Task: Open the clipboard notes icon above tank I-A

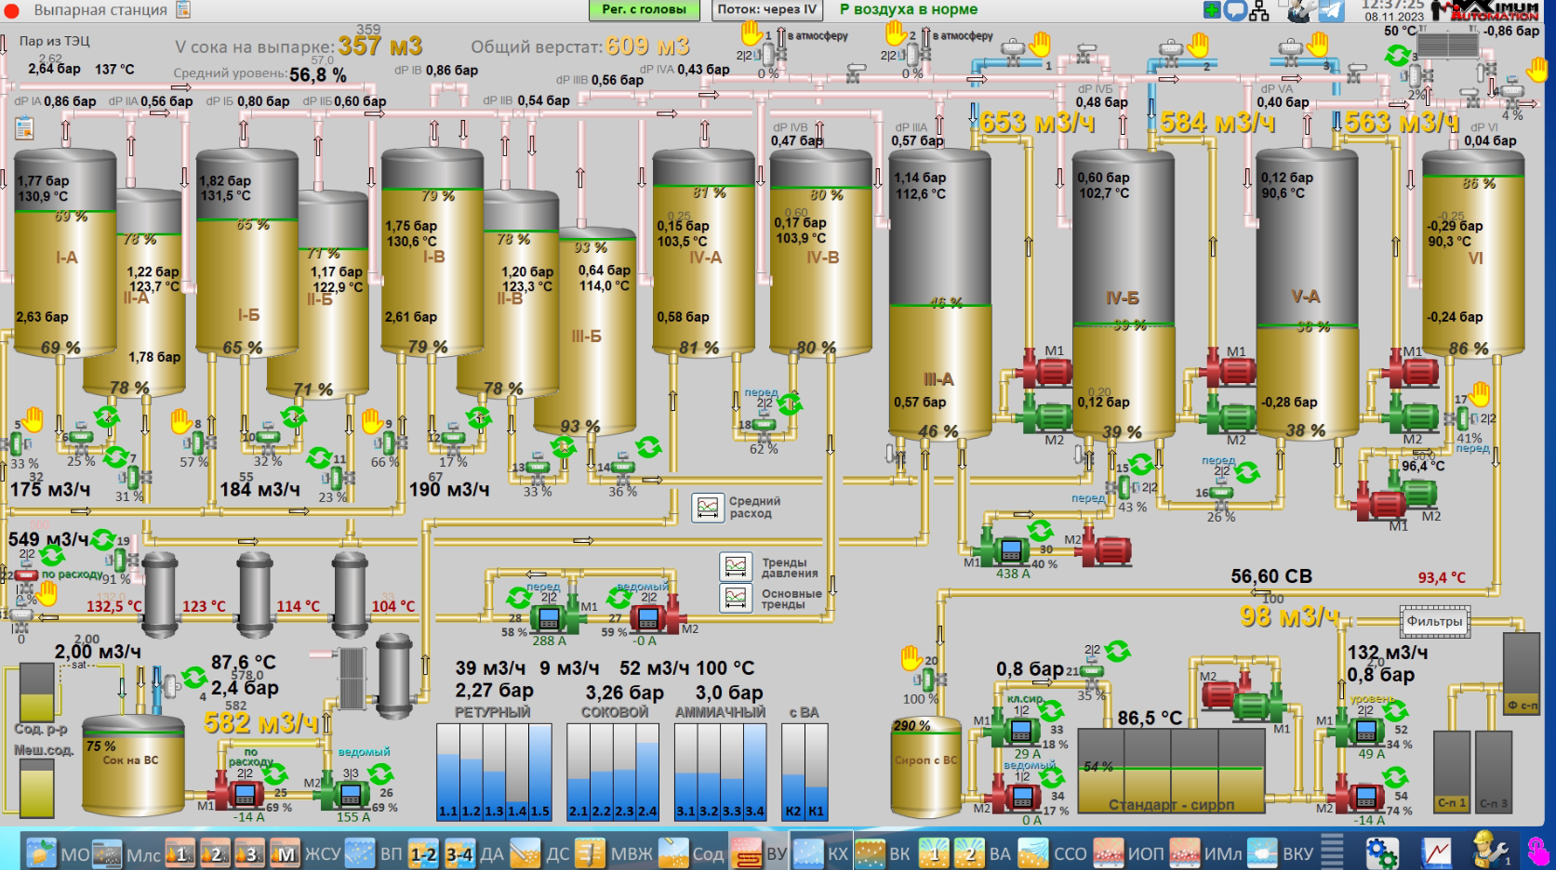Action: 24,128
